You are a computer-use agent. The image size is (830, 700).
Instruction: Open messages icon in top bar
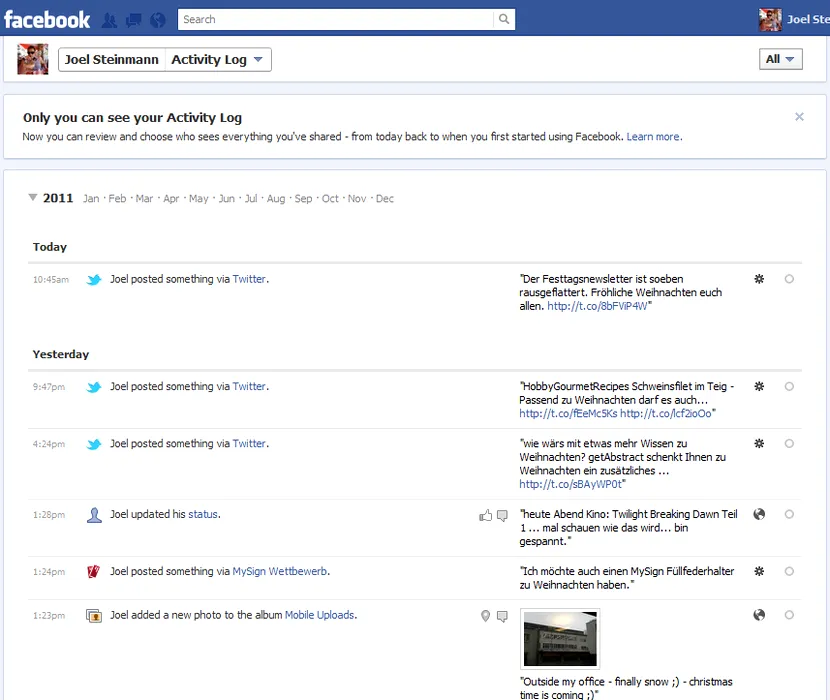coord(133,20)
